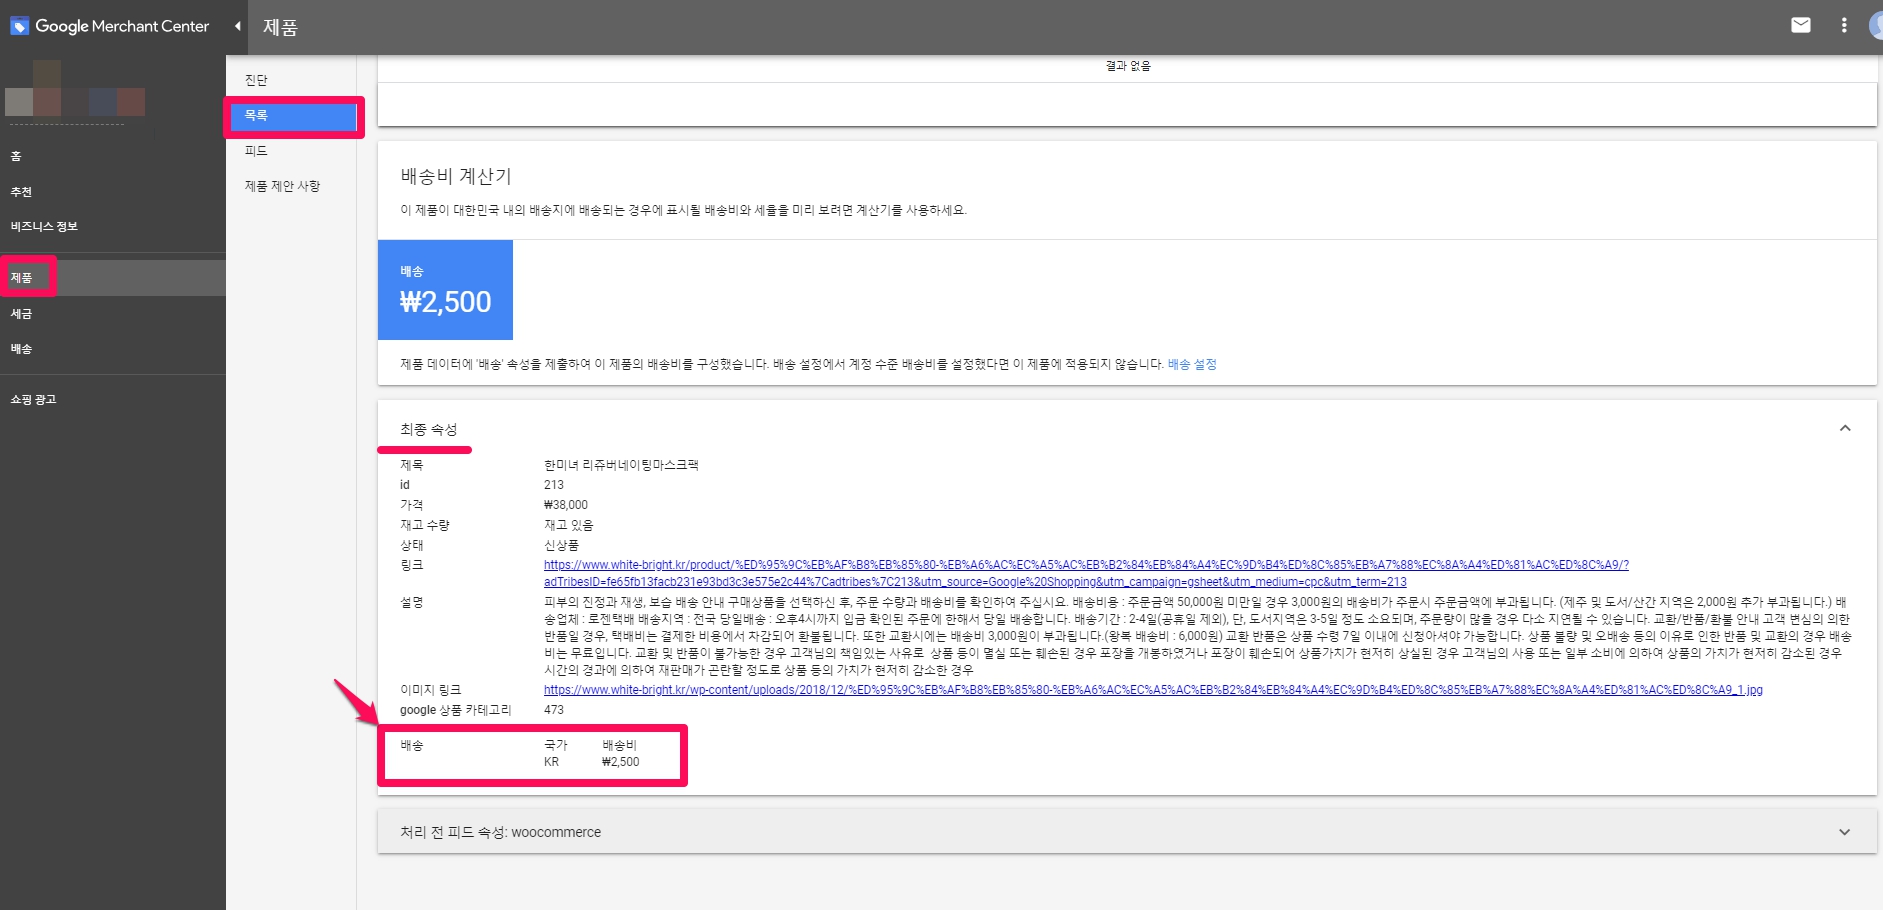Collapse the 최종 속성 section
The image size is (1883, 910).
pyautogui.click(x=1844, y=429)
